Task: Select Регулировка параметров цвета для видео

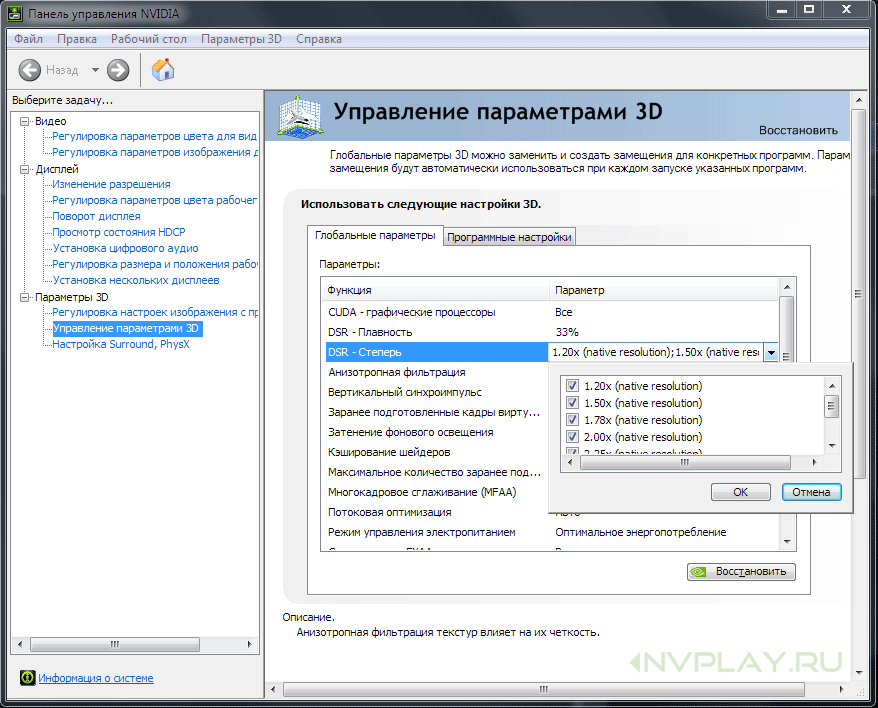Action: 154,136
